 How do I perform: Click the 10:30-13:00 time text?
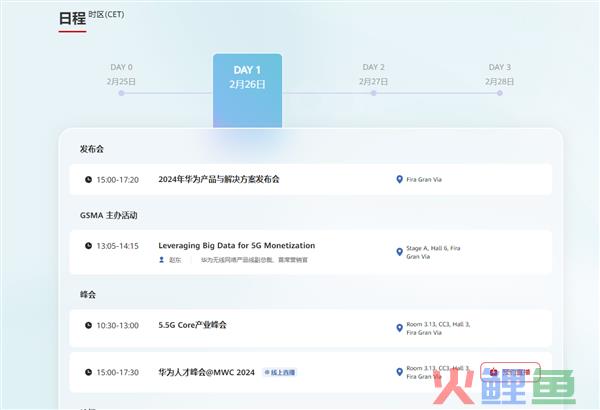click(x=117, y=325)
